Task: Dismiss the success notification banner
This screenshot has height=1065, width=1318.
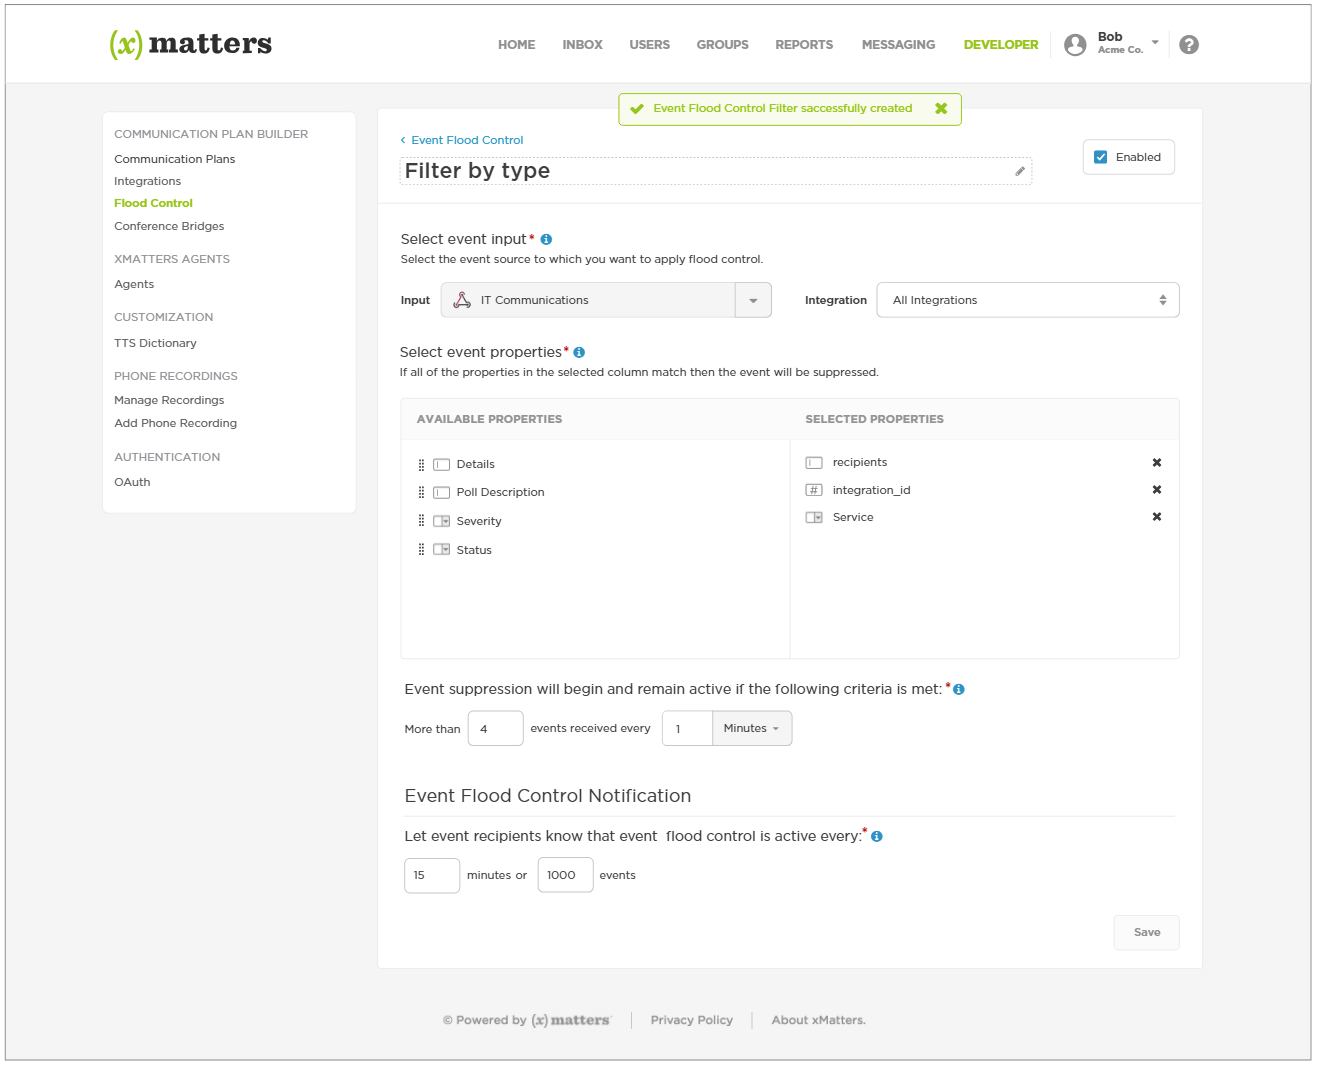Action: [x=941, y=108]
